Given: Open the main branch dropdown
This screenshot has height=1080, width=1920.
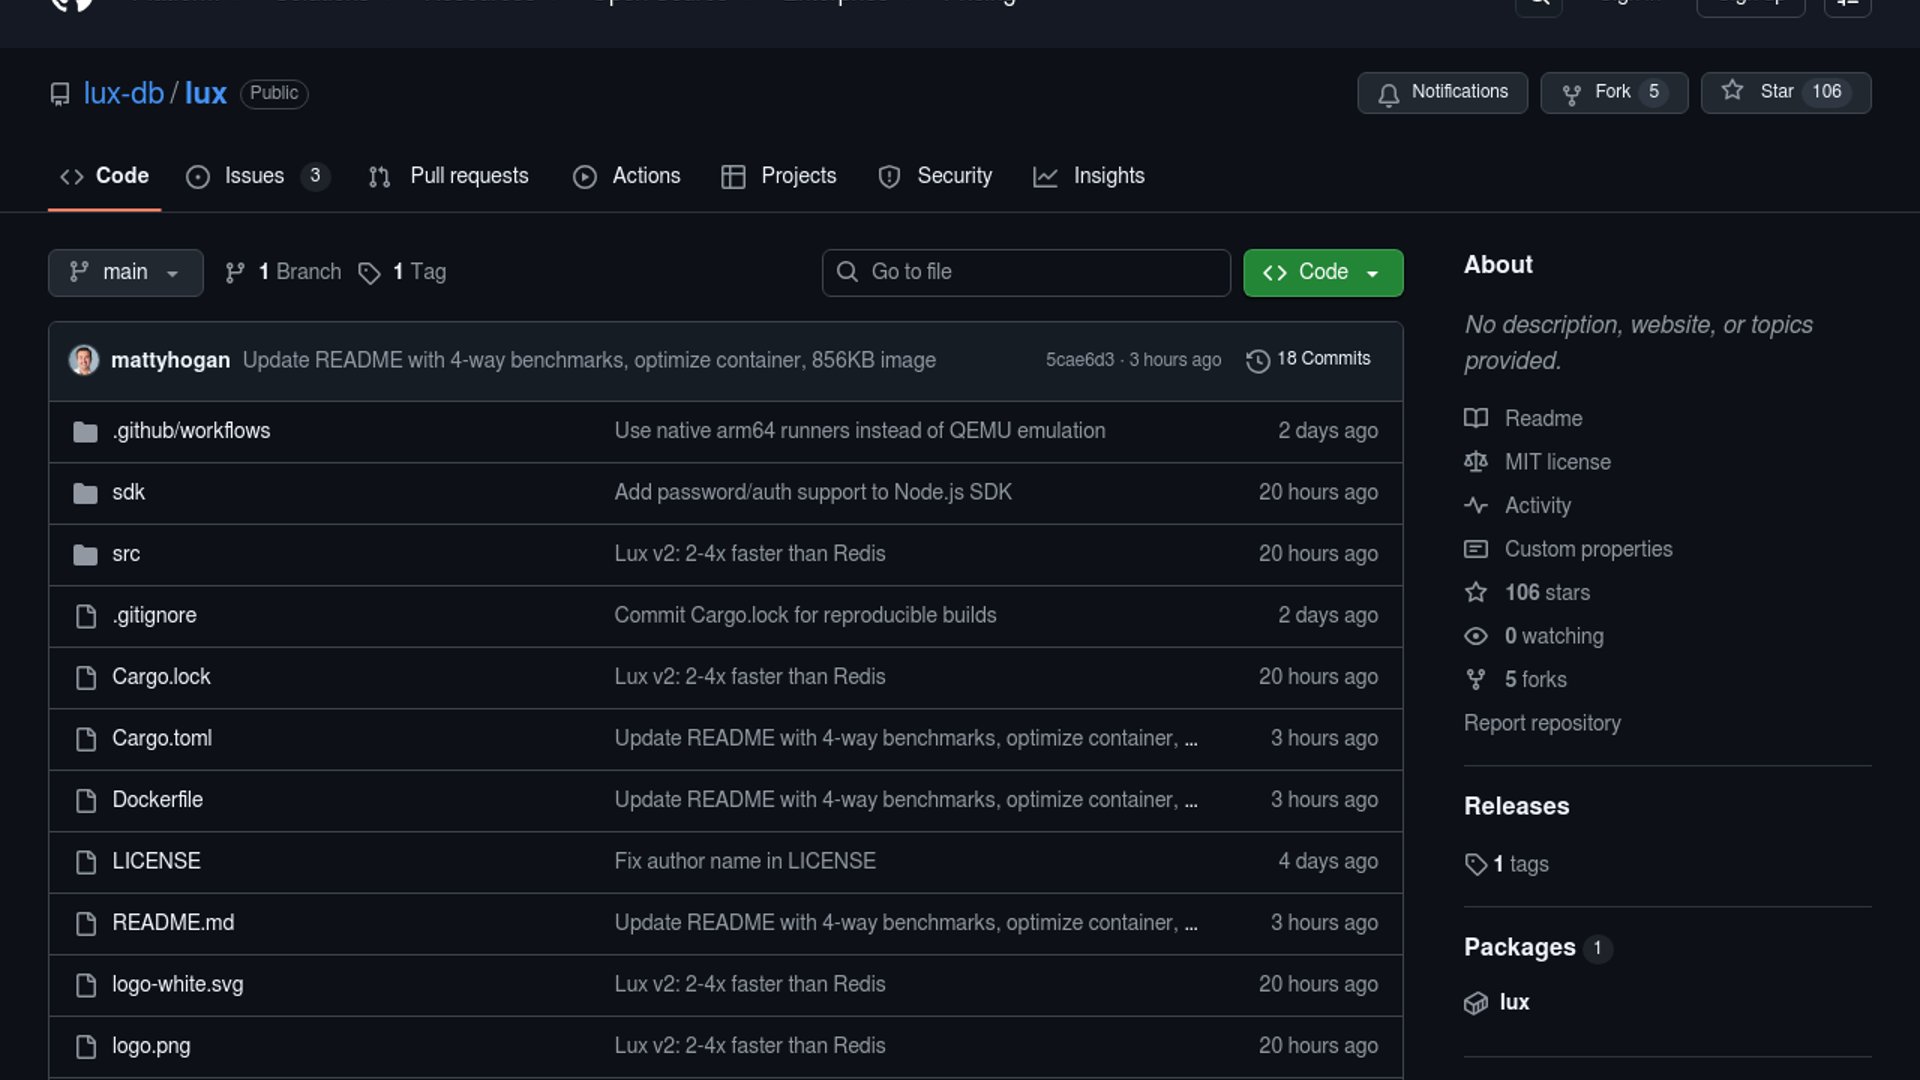Looking at the screenshot, I should [125, 272].
